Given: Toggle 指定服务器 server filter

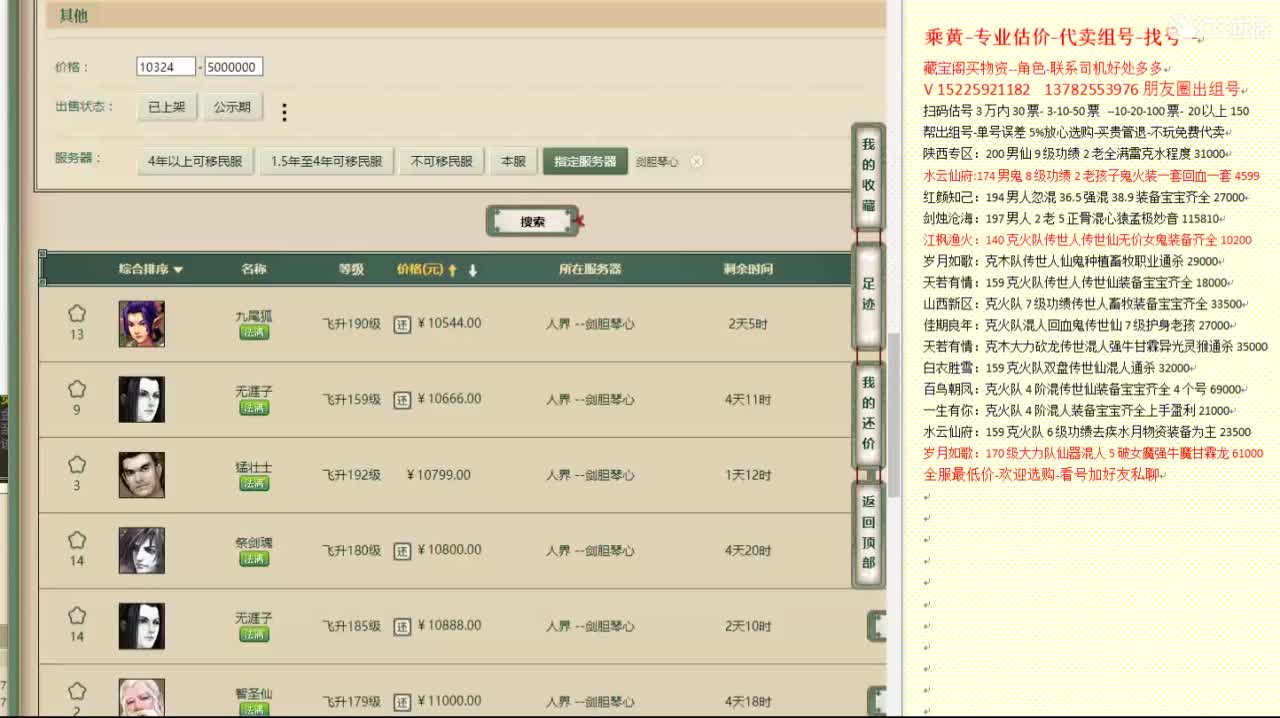Looking at the screenshot, I should click(x=585, y=161).
